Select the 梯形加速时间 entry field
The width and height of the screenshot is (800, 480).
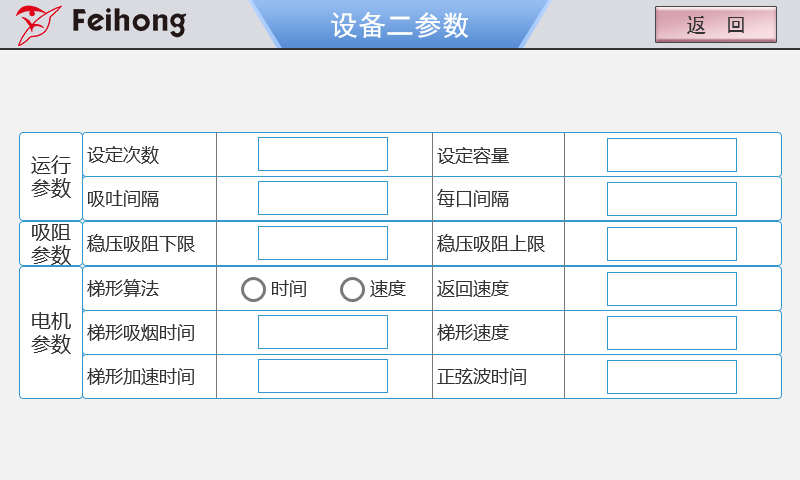[x=322, y=376]
